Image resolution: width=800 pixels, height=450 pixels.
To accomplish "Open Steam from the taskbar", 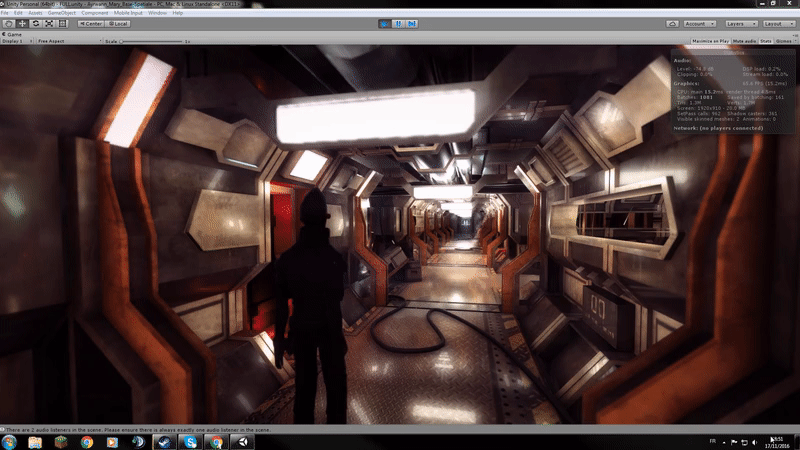I will click(164, 442).
